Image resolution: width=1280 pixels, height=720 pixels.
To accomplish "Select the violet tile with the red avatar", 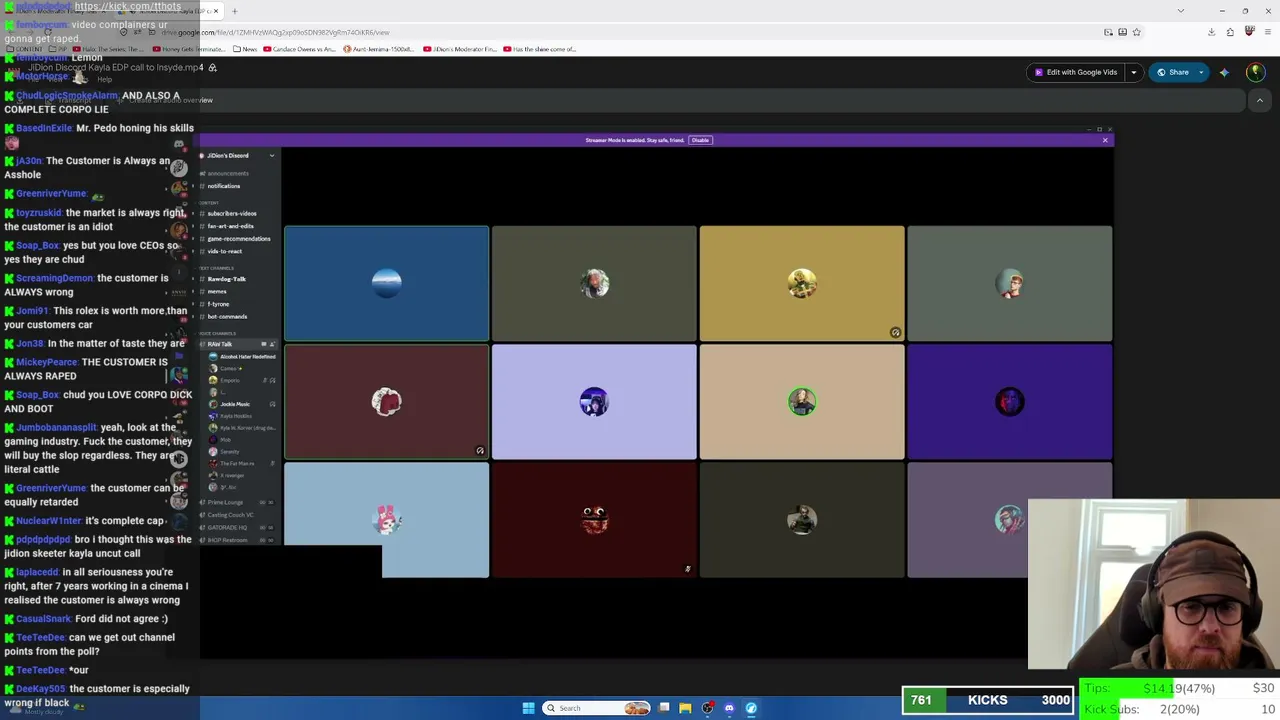I will point(1010,402).
